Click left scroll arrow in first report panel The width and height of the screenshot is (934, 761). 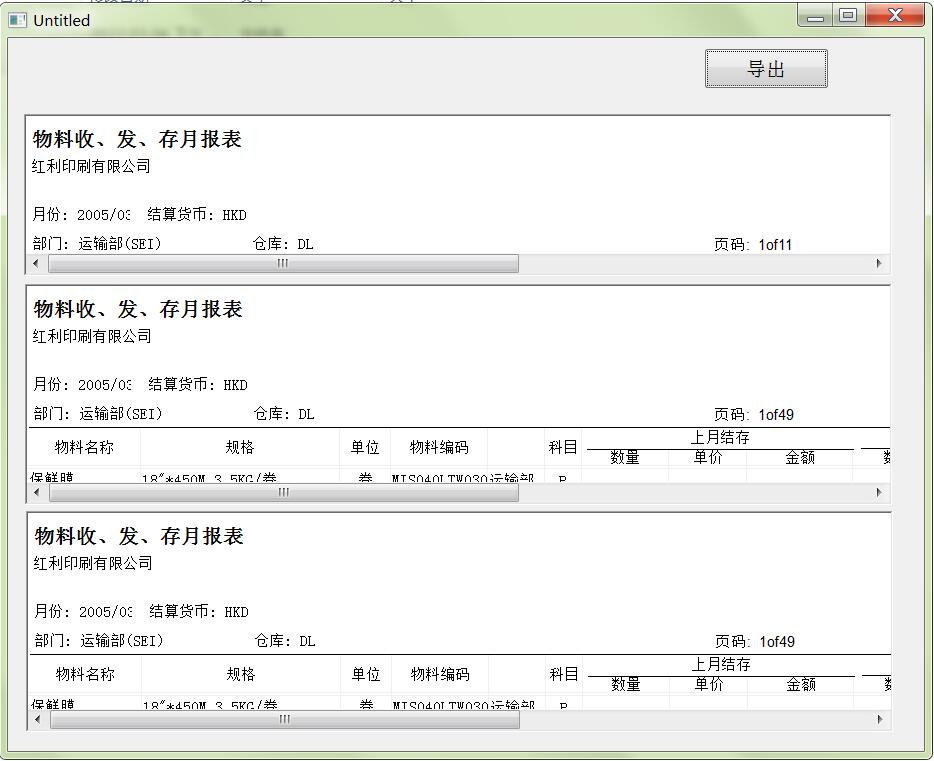click(36, 263)
